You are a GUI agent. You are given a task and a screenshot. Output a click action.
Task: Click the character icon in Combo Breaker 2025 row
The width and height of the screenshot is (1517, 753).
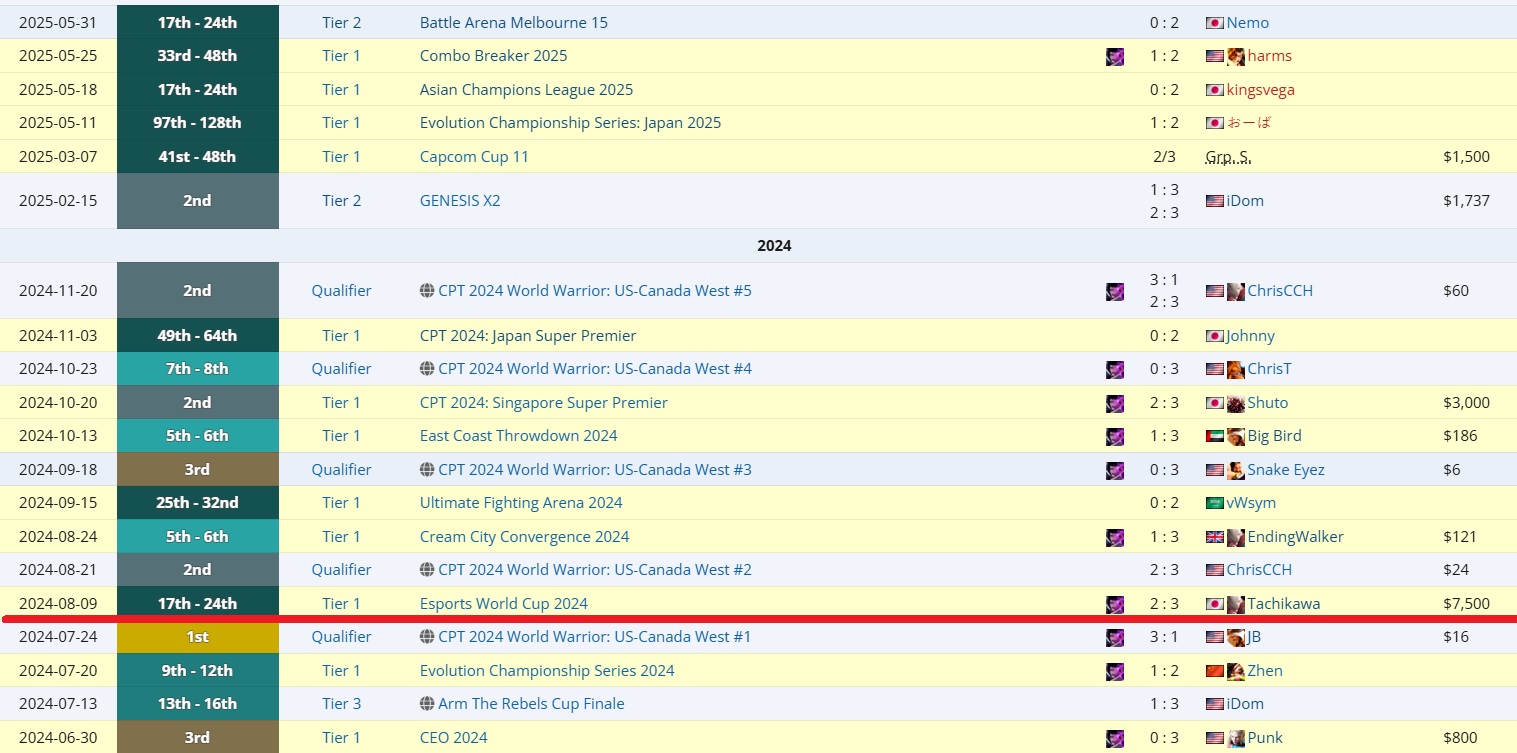(x=1115, y=57)
